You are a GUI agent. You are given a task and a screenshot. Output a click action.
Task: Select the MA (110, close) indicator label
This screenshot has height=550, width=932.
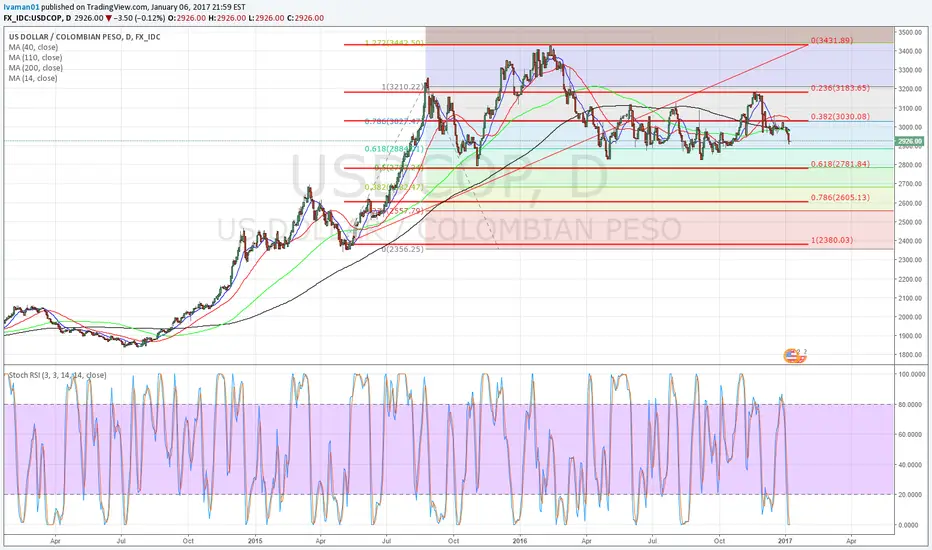(35, 58)
